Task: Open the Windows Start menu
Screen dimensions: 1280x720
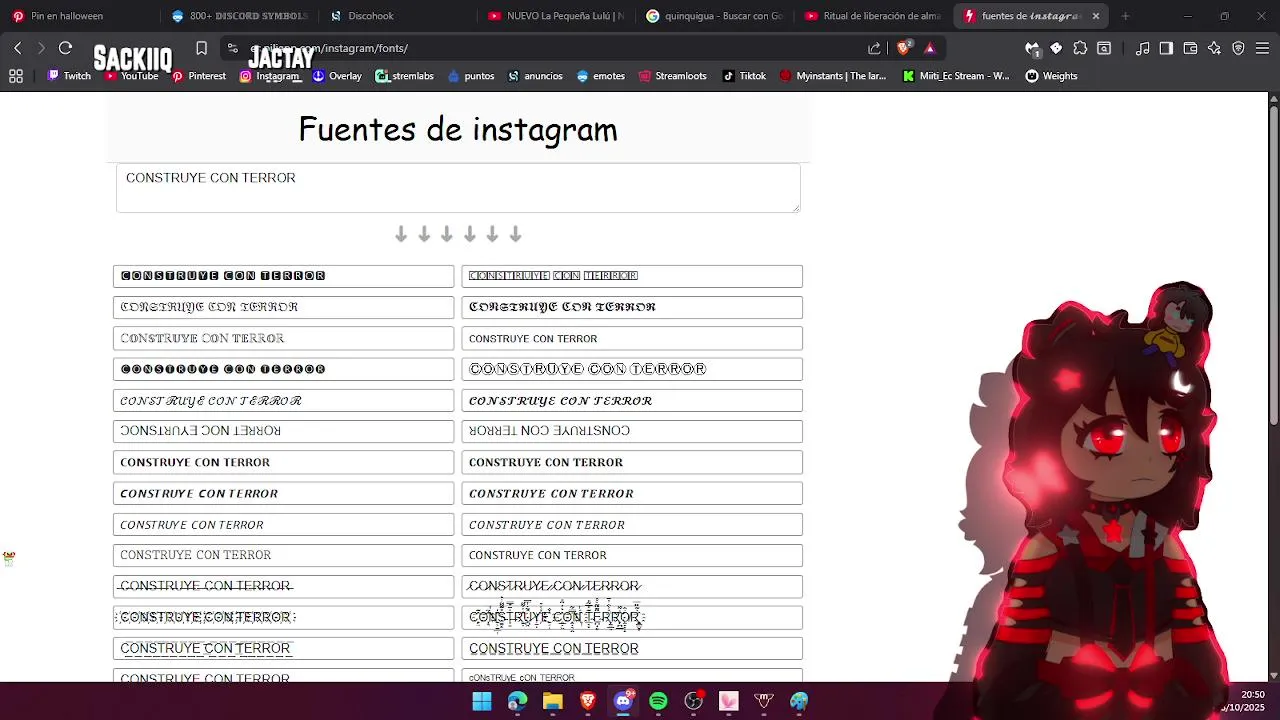Action: click(x=482, y=701)
